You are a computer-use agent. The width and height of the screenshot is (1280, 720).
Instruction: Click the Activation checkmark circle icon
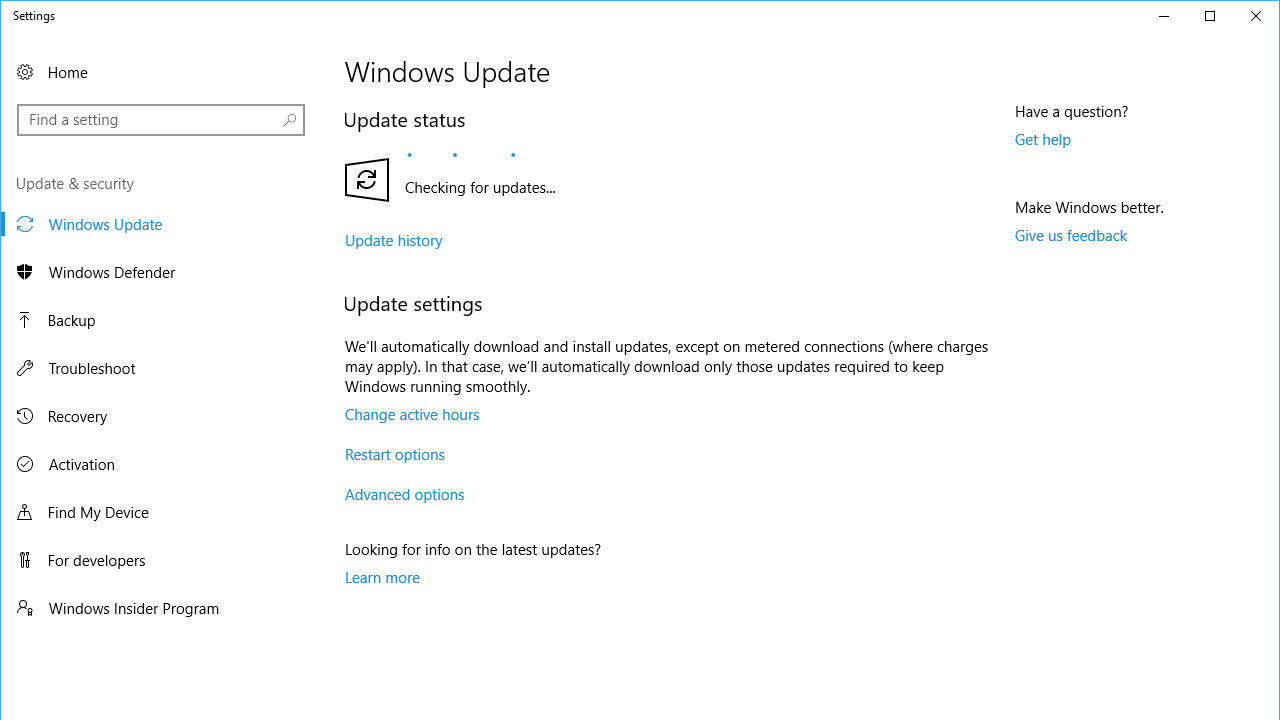[25, 464]
